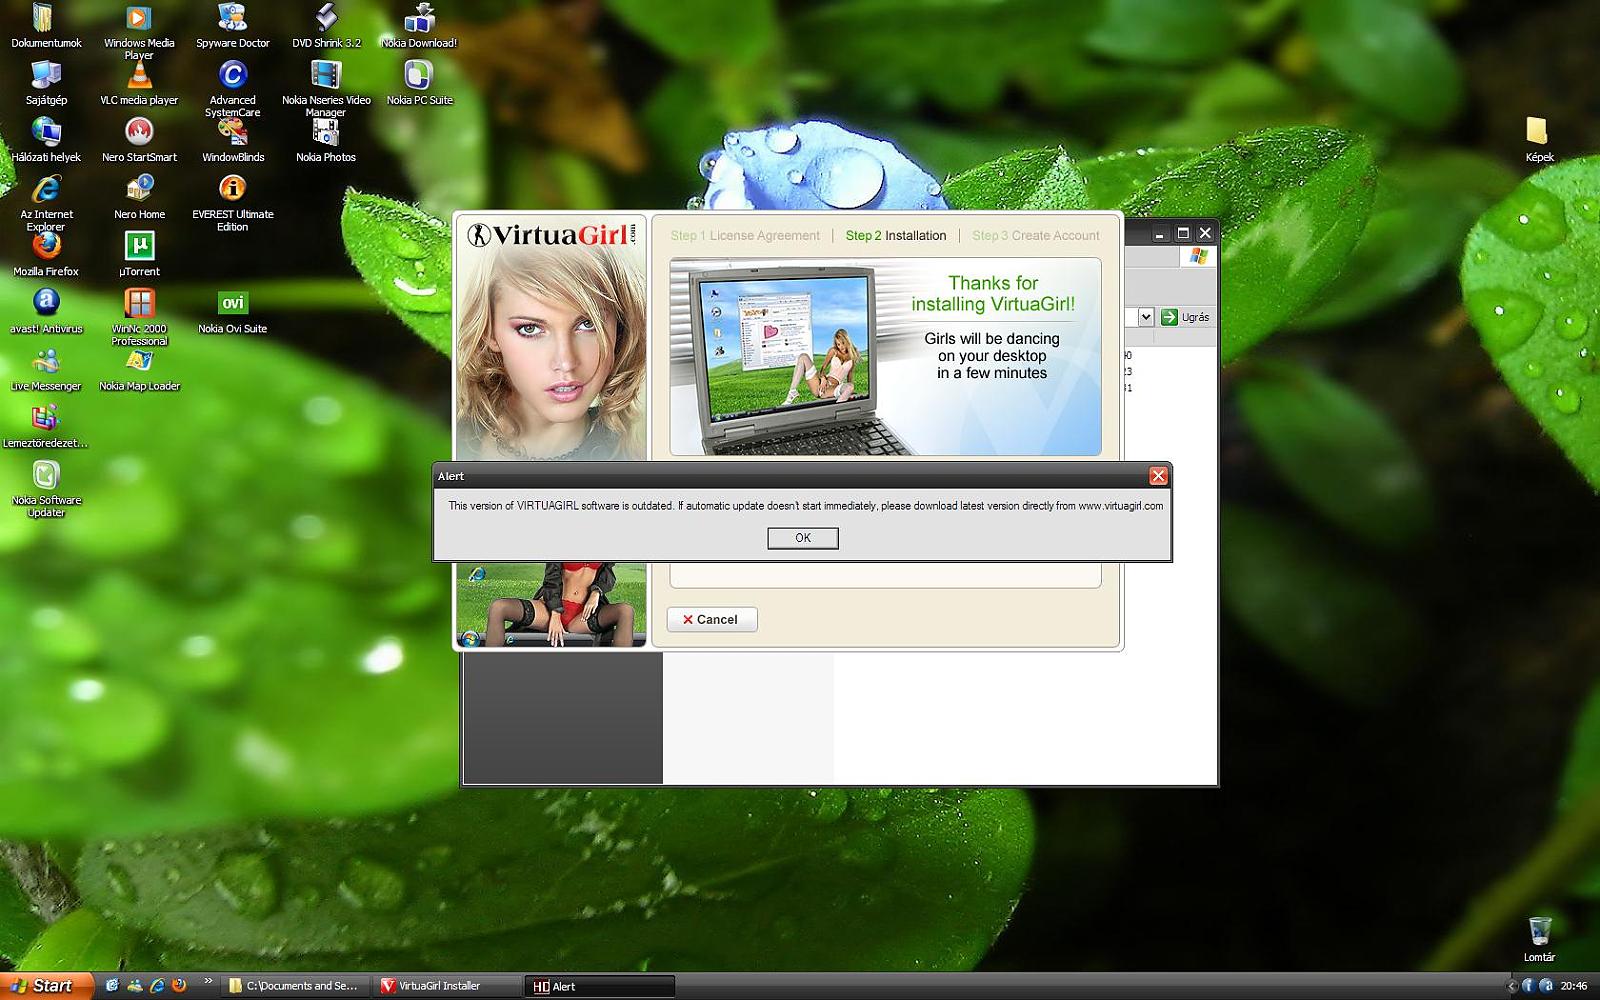
Task: Open EVEREST Ultimate Edition icon
Action: click(232, 203)
